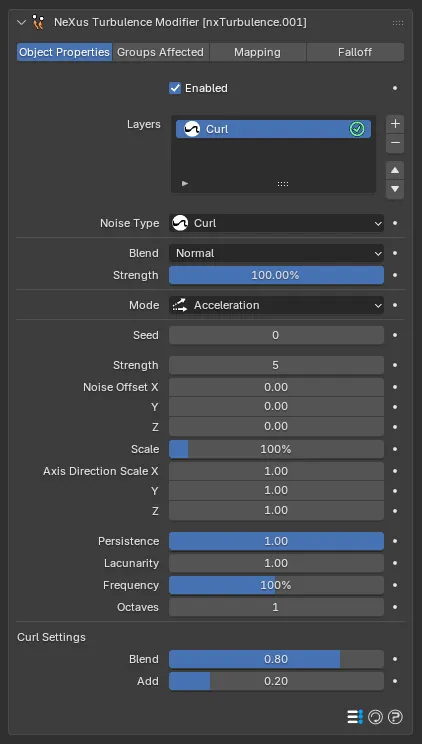422x744 pixels.
Task: Switch to Object Properties tab
Action: (x=65, y=52)
